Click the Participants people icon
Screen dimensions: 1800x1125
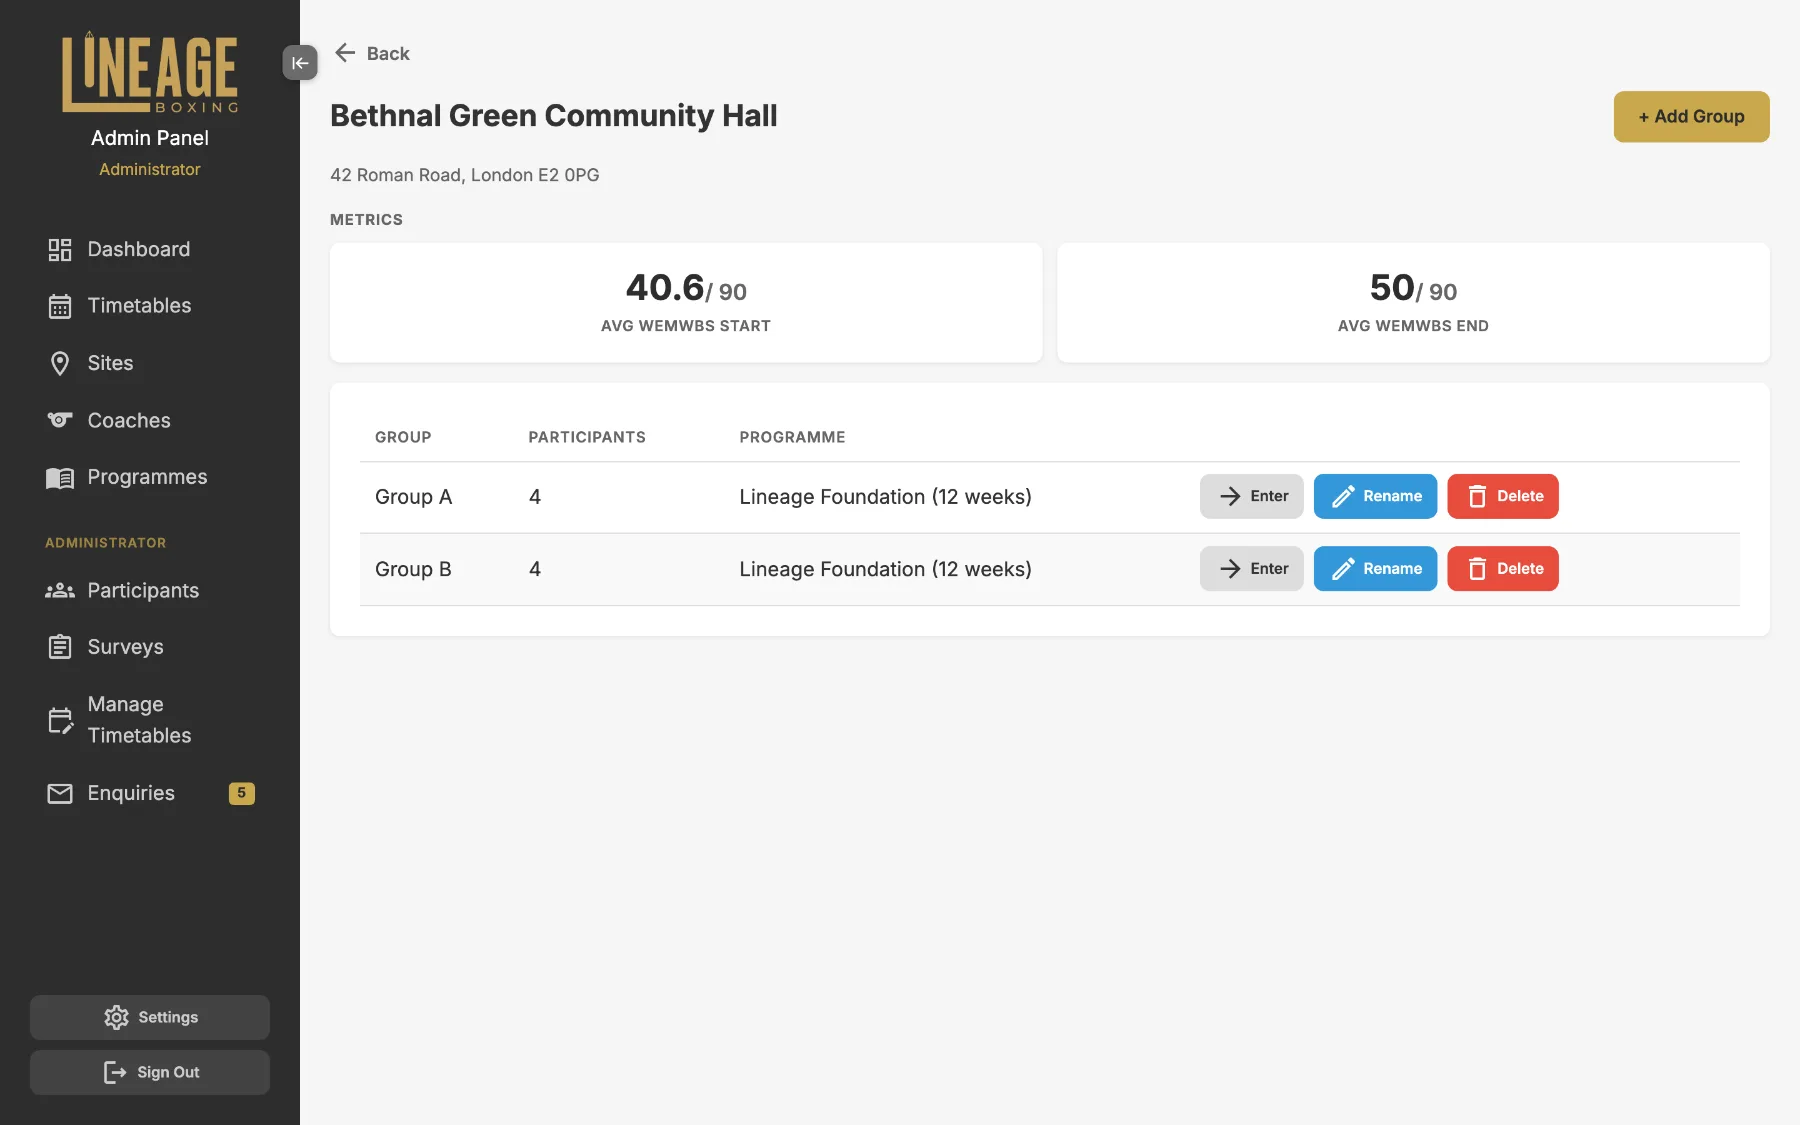pos(60,591)
